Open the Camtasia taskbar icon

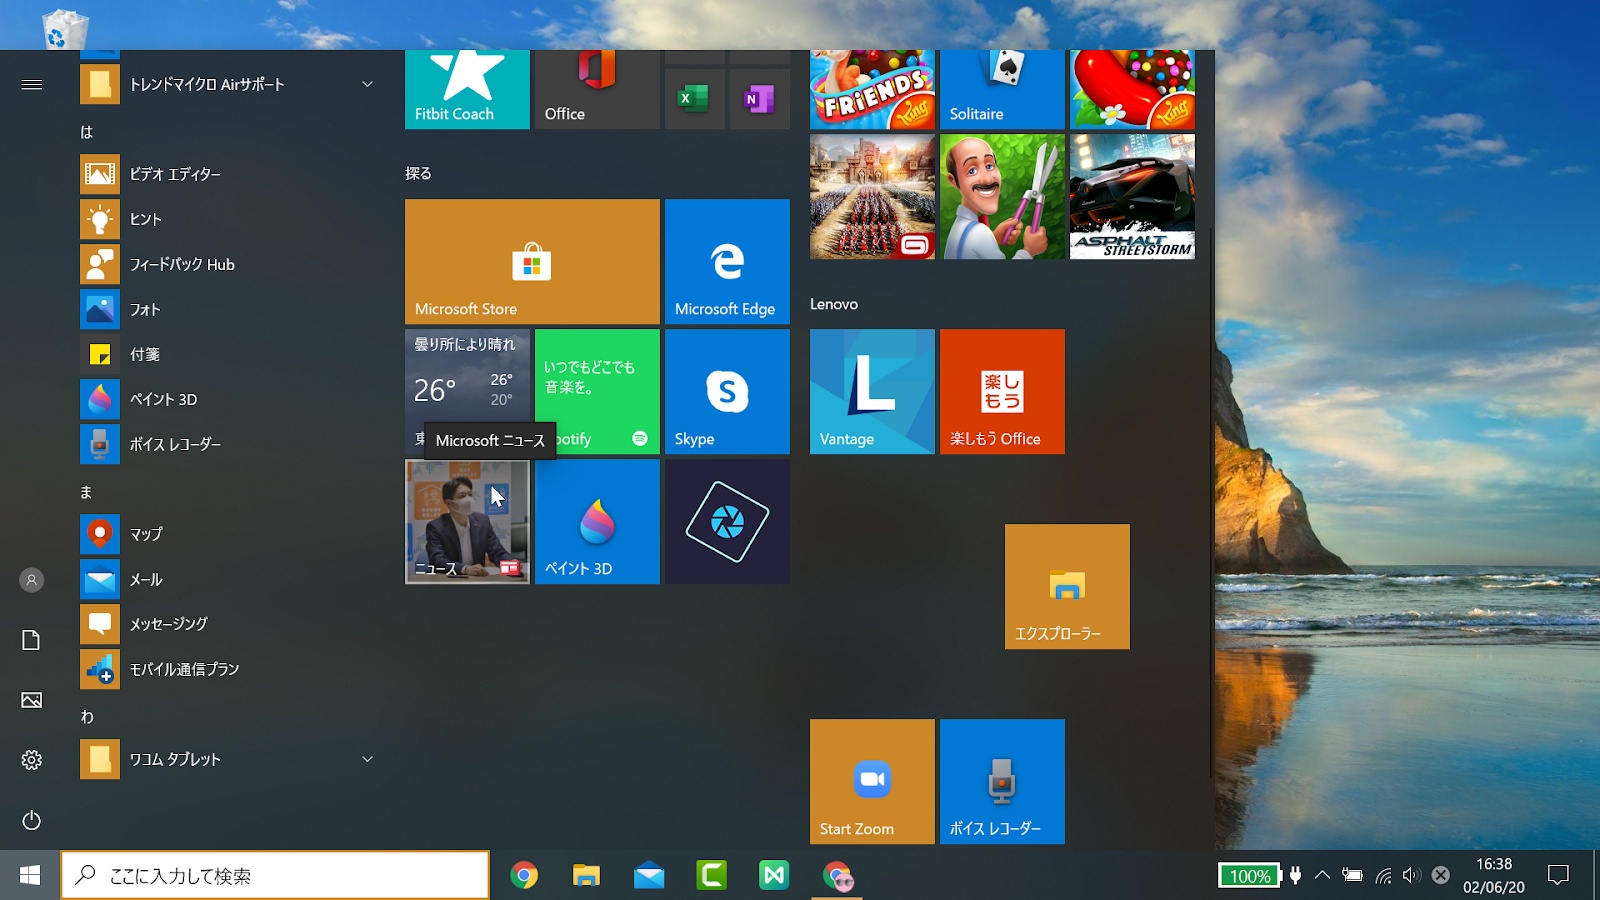click(x=712, y=876)
